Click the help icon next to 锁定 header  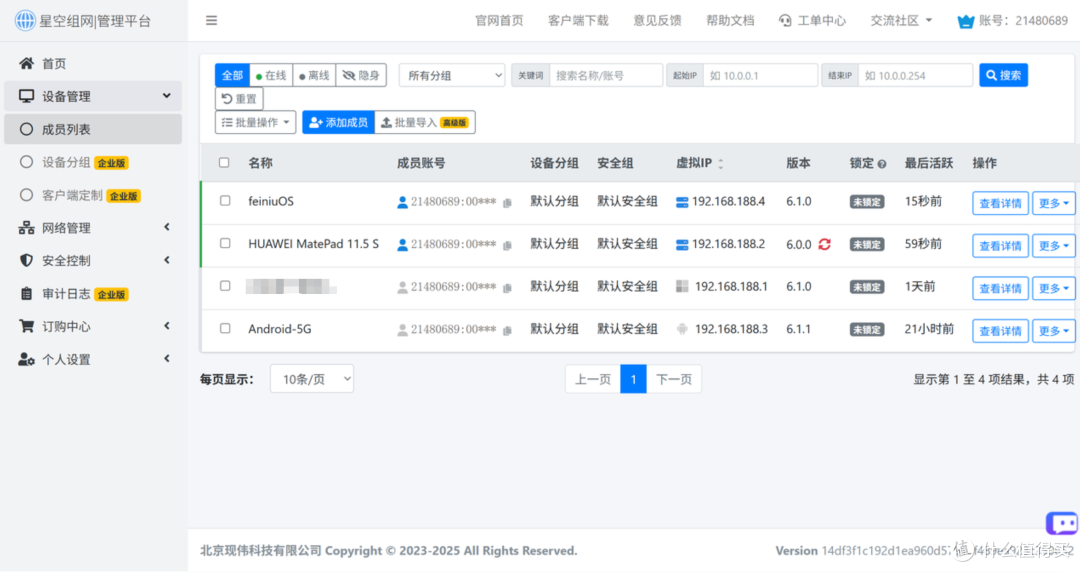(882, 164)
